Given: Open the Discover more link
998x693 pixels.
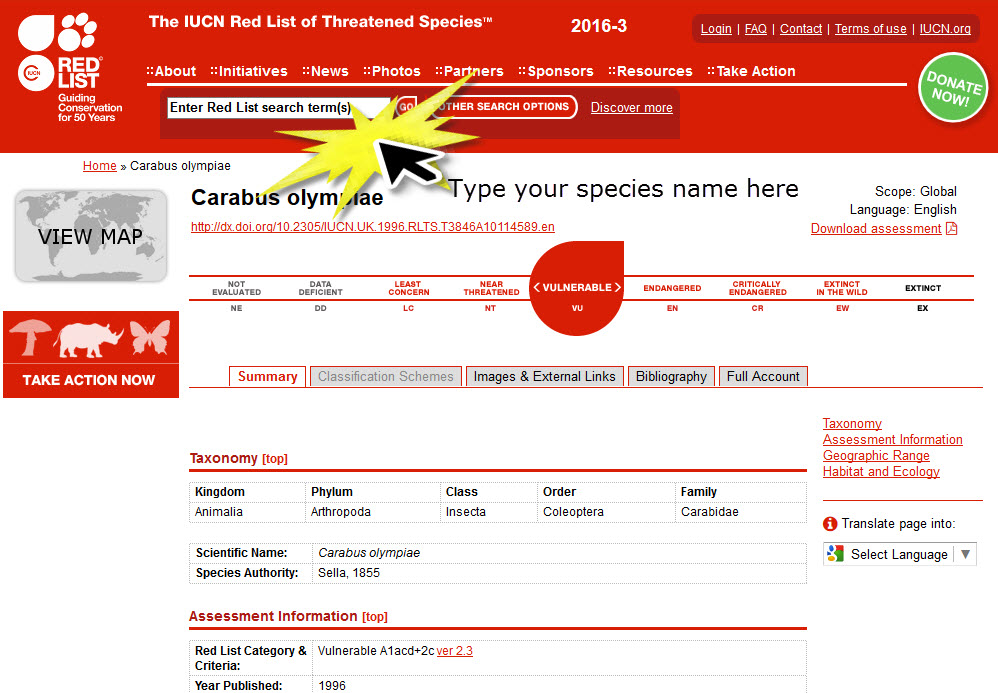Looking at the screenshot, I should pos(631,108).
